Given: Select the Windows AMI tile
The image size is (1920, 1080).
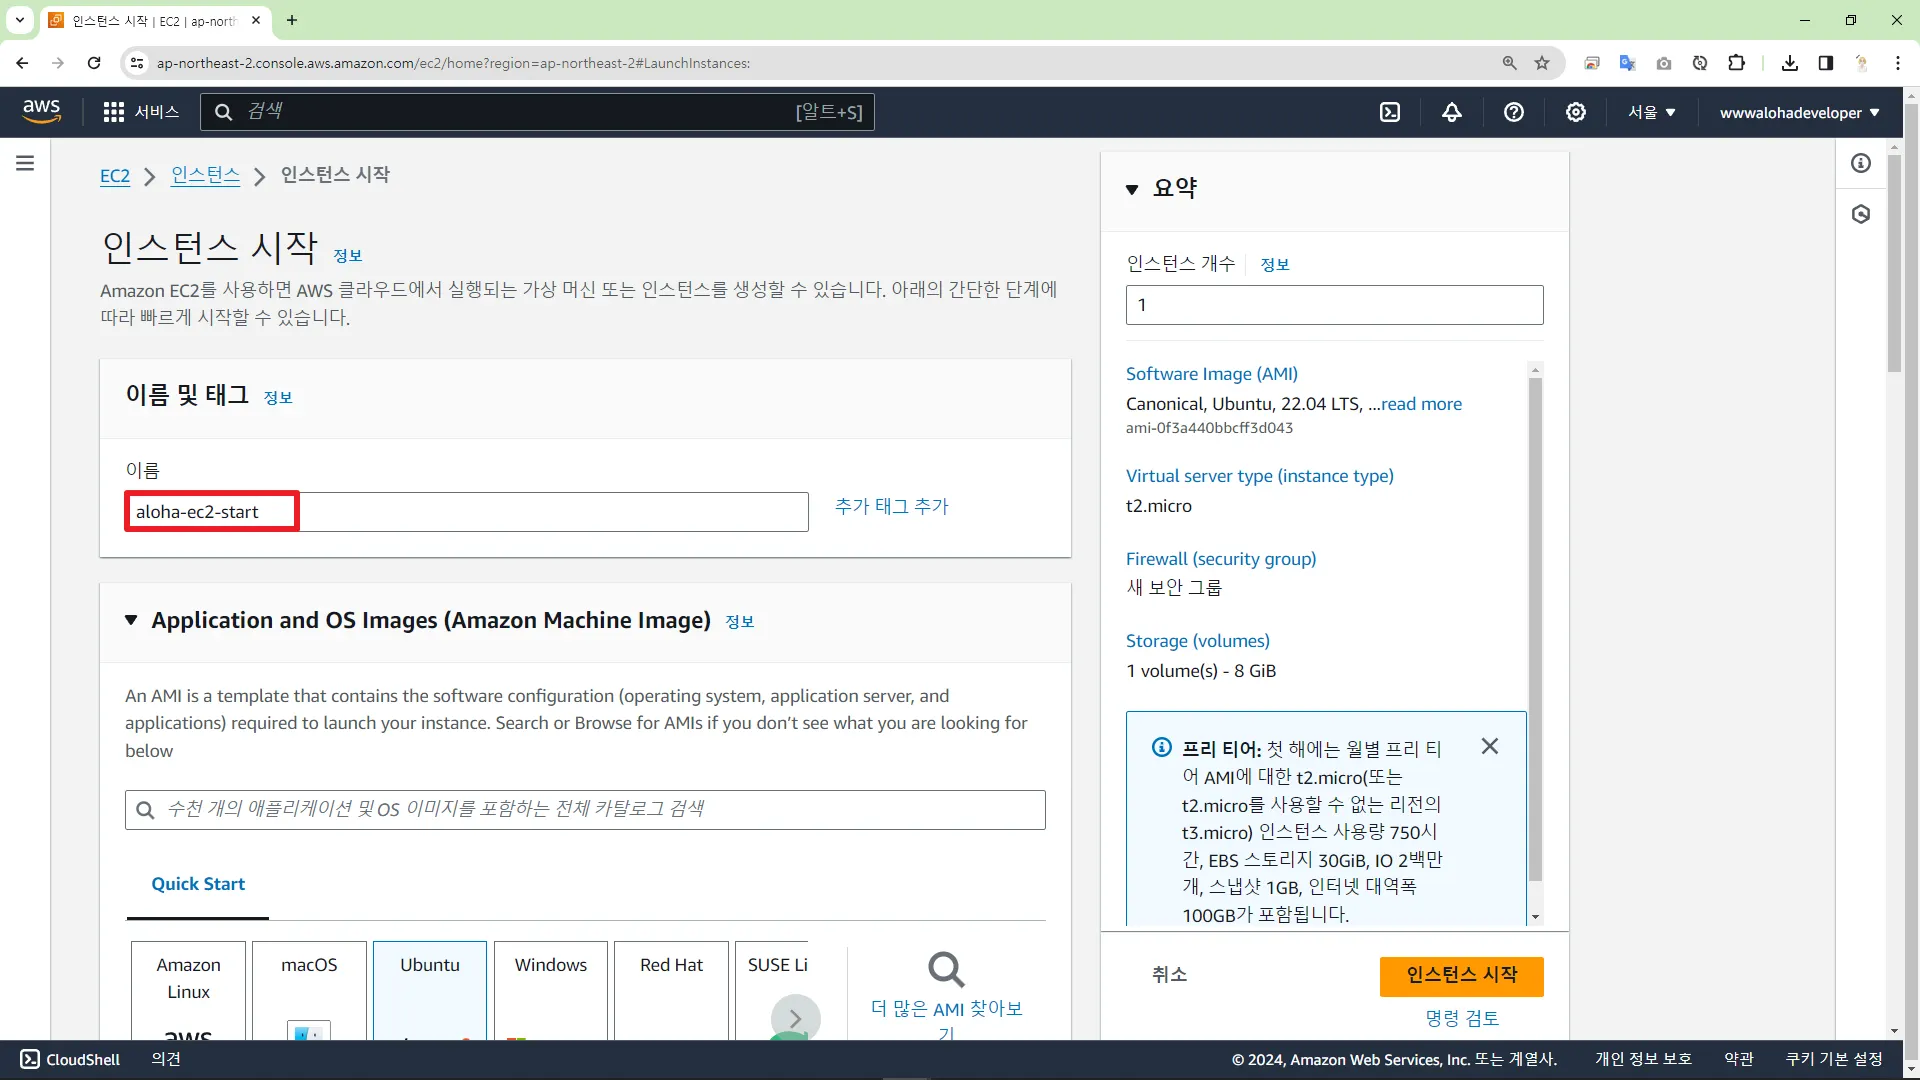Looking at the screenshot, I should [551, 988].
